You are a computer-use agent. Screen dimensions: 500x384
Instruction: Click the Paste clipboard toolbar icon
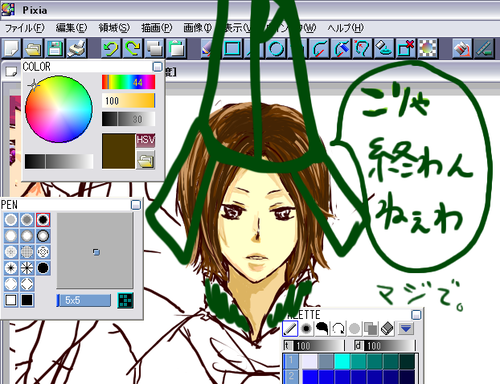176,48
